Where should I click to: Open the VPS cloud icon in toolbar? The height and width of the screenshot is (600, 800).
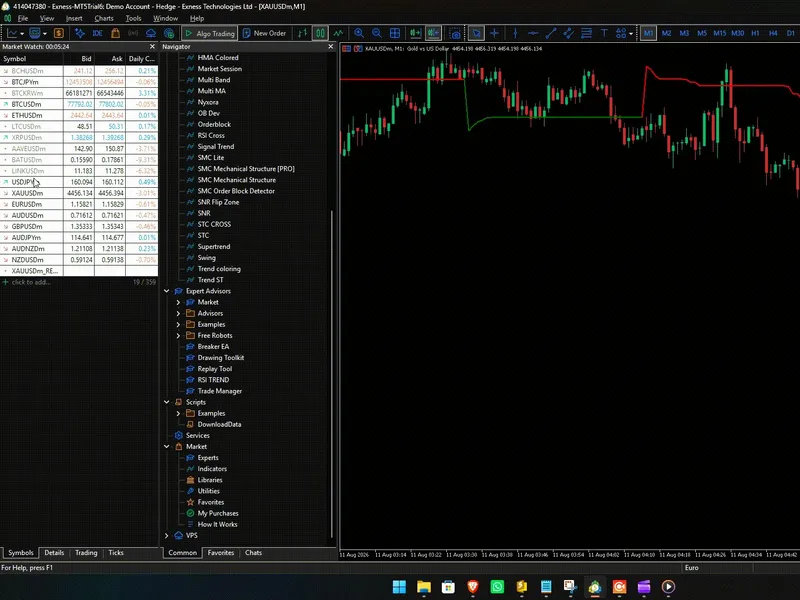coord(151,33)
